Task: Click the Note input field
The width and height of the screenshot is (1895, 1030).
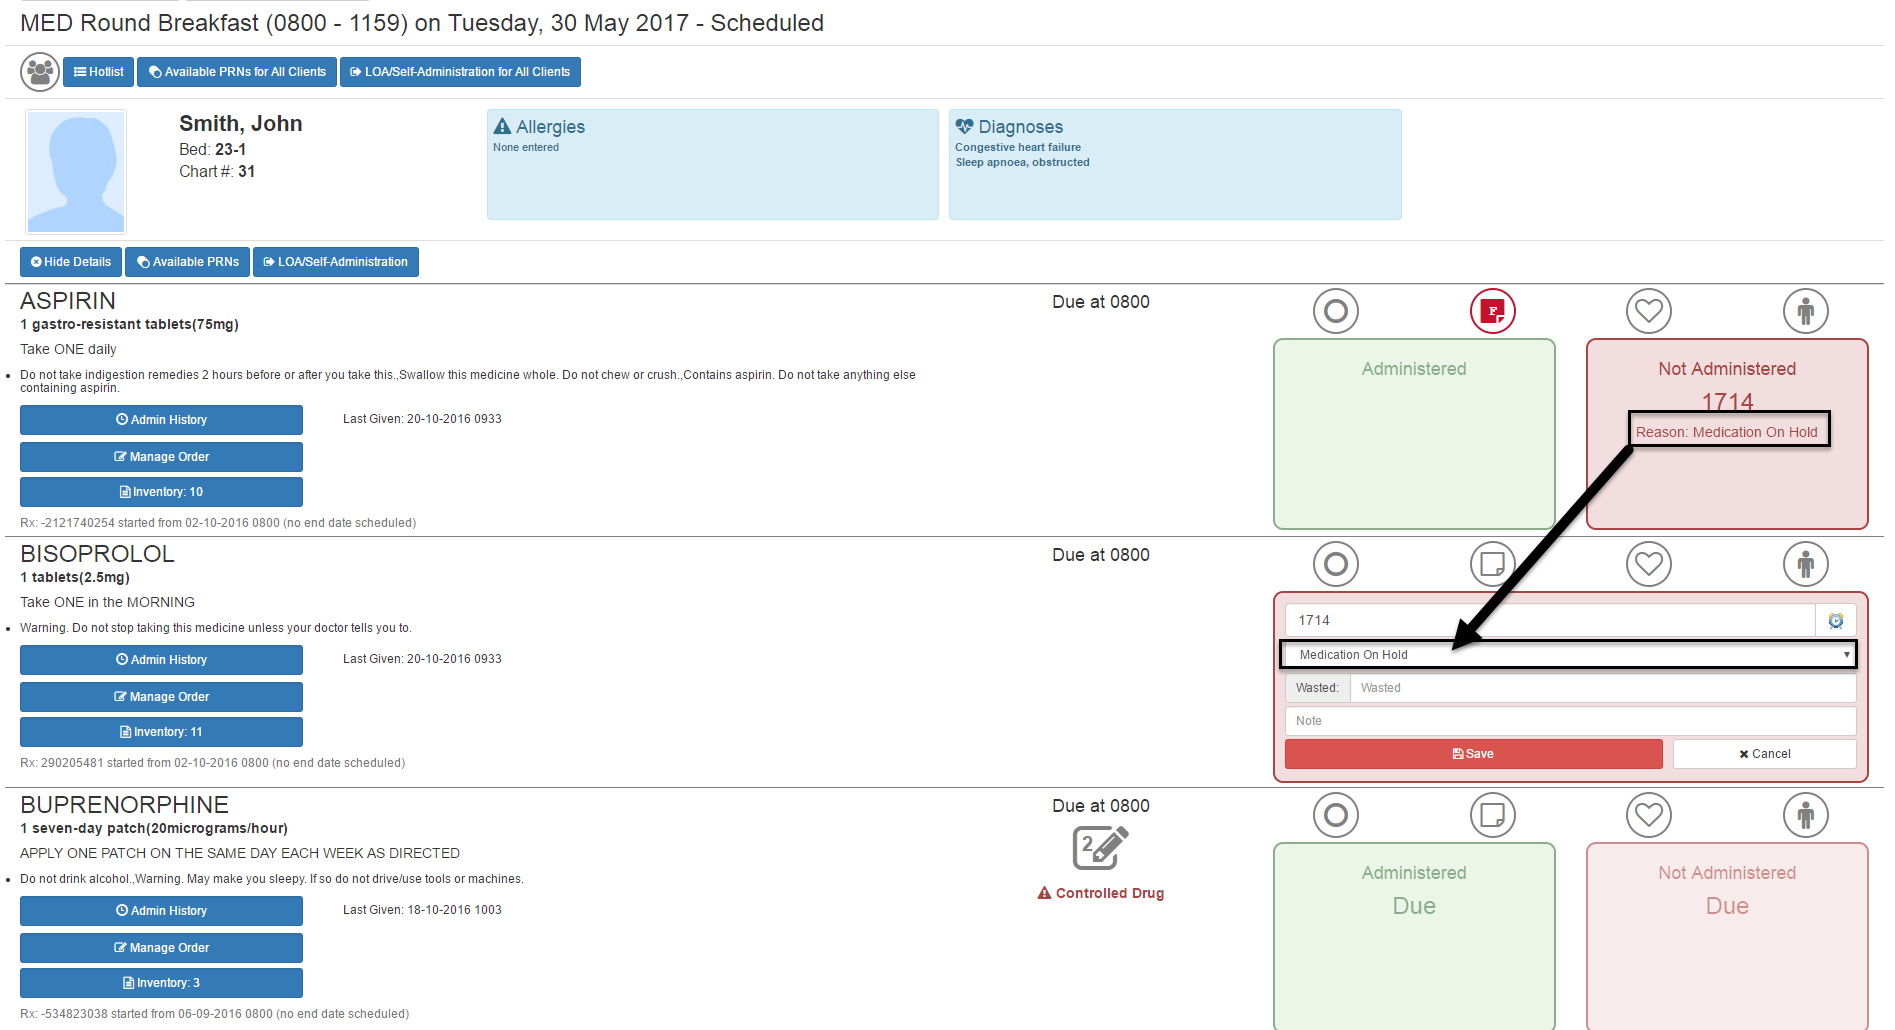Action: [1569, 721]
